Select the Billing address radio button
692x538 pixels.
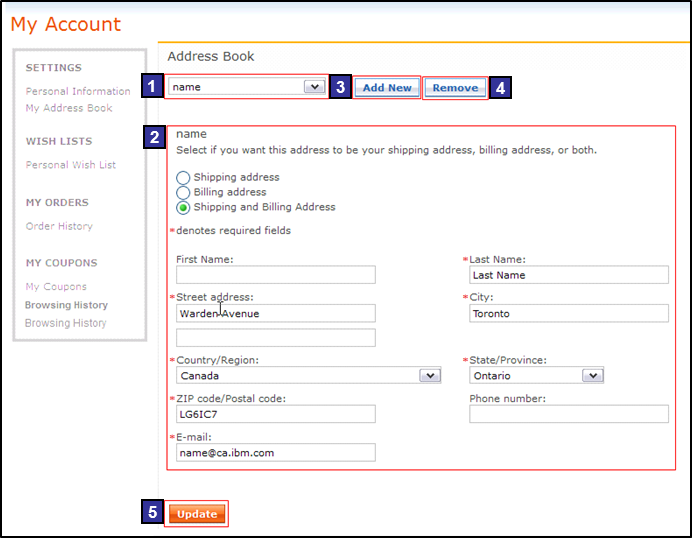pos(183,192)
